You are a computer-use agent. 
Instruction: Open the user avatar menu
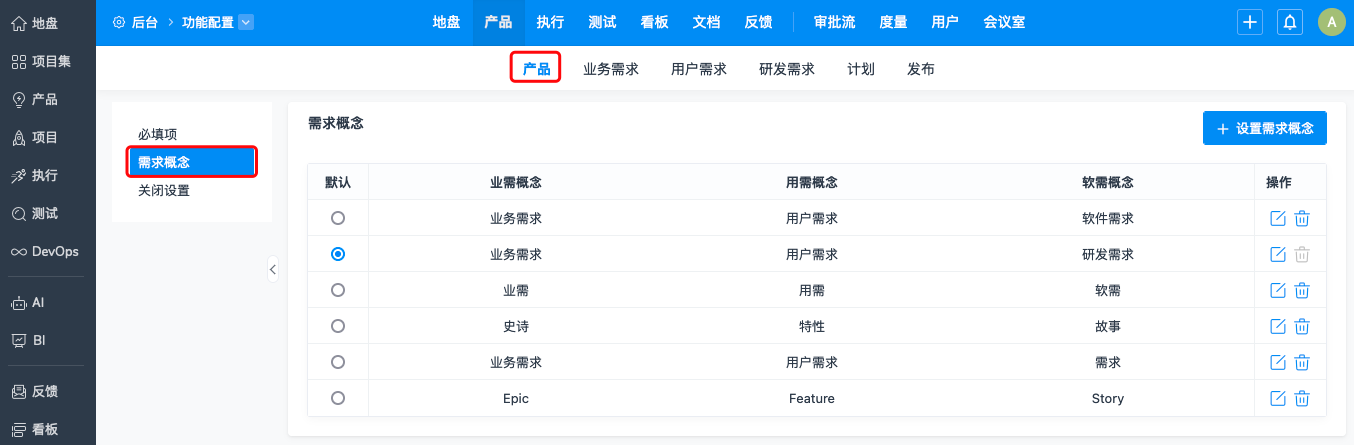coord(1331,22)
